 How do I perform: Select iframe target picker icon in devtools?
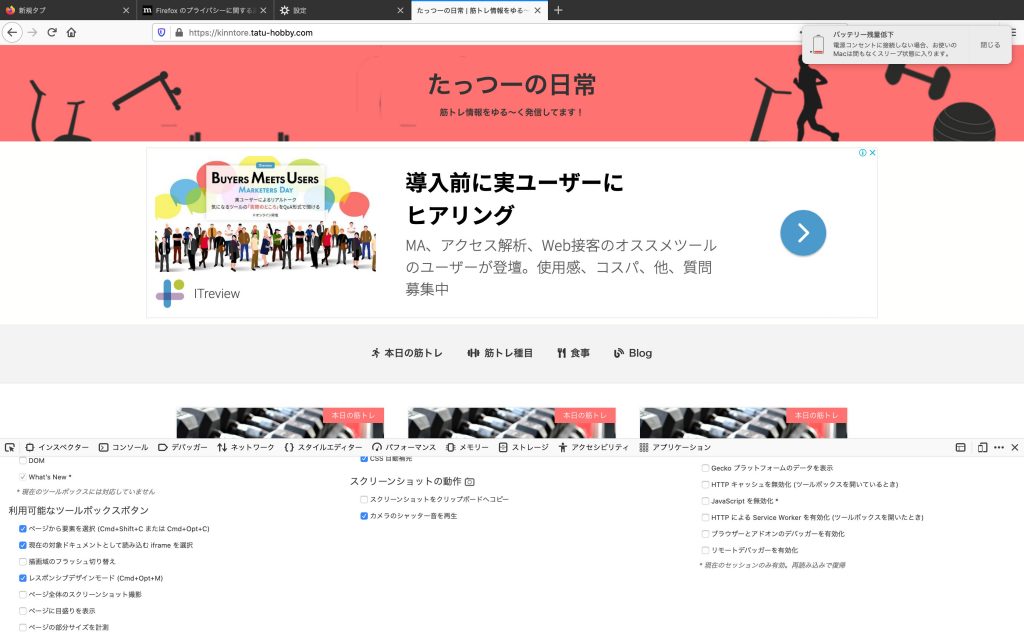pos(961,447)
